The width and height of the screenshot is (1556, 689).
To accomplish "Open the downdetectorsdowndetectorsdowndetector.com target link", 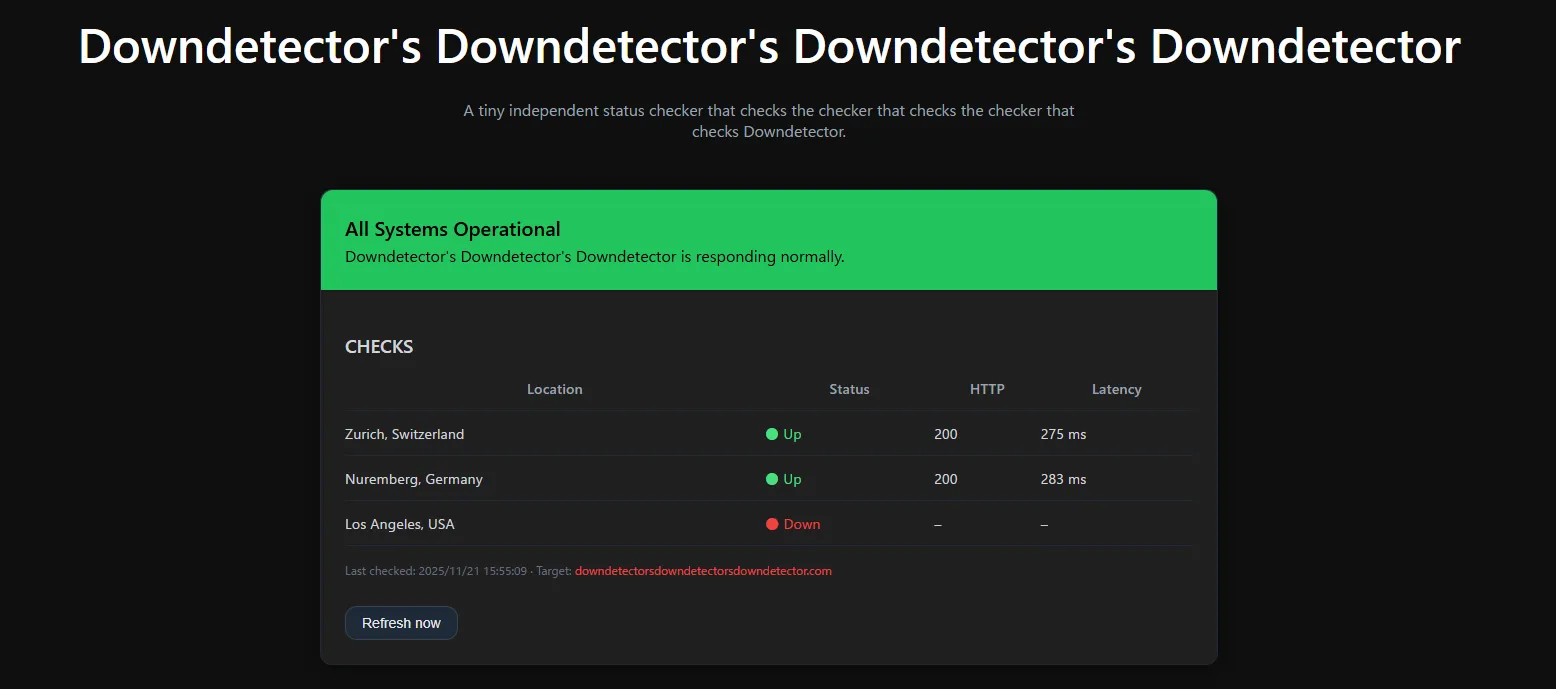I will click(x=703, y=571).
